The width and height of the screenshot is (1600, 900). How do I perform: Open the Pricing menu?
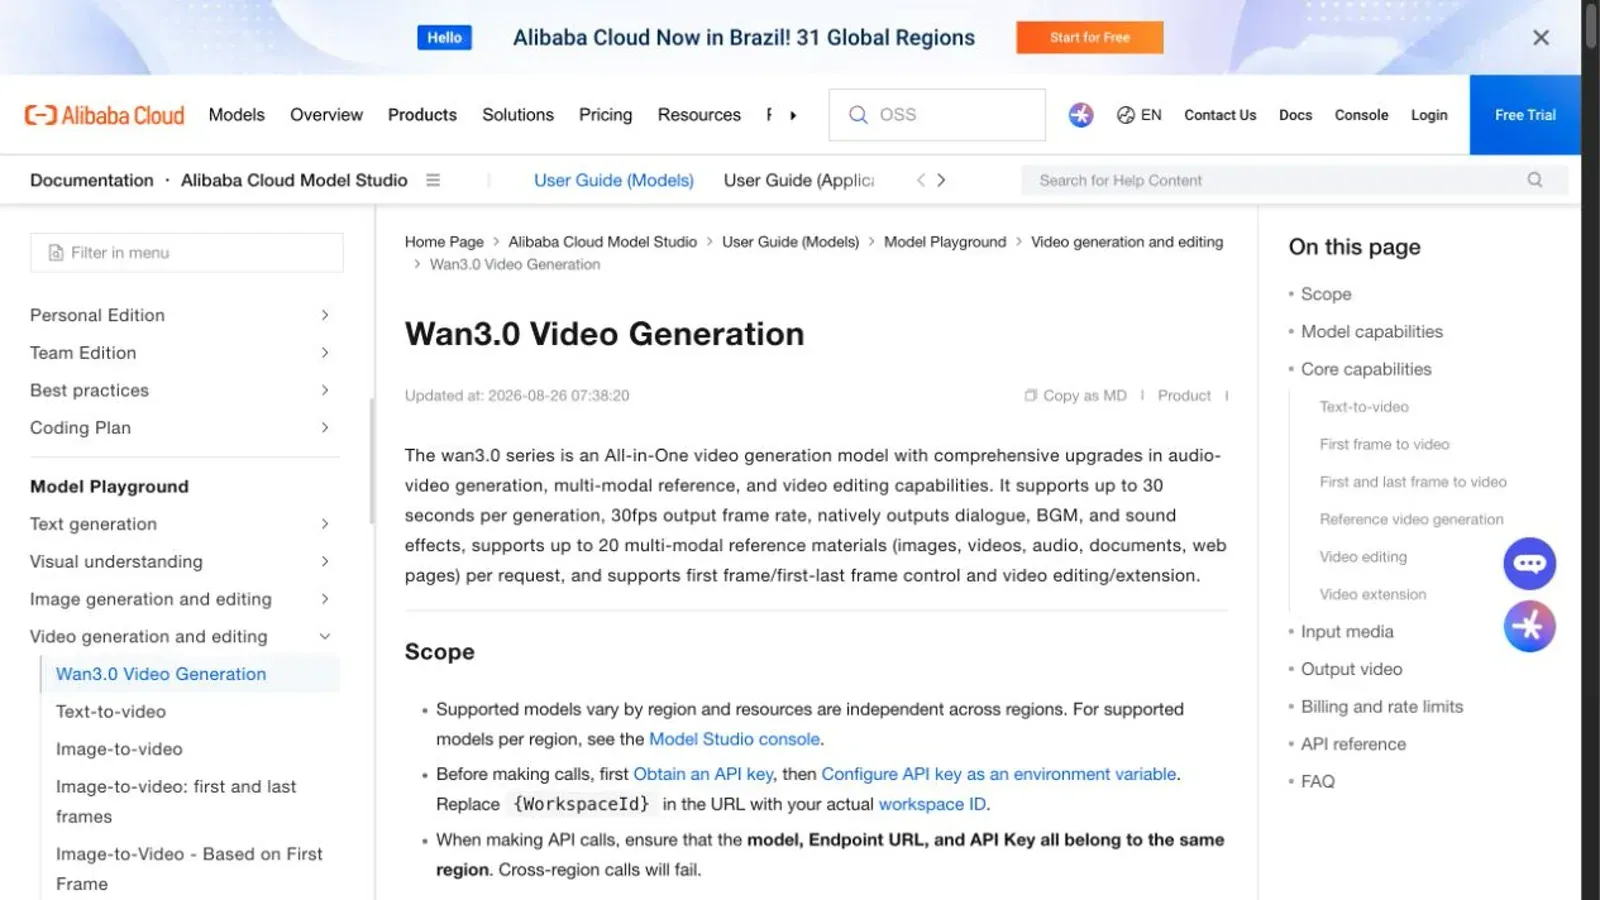606,115
